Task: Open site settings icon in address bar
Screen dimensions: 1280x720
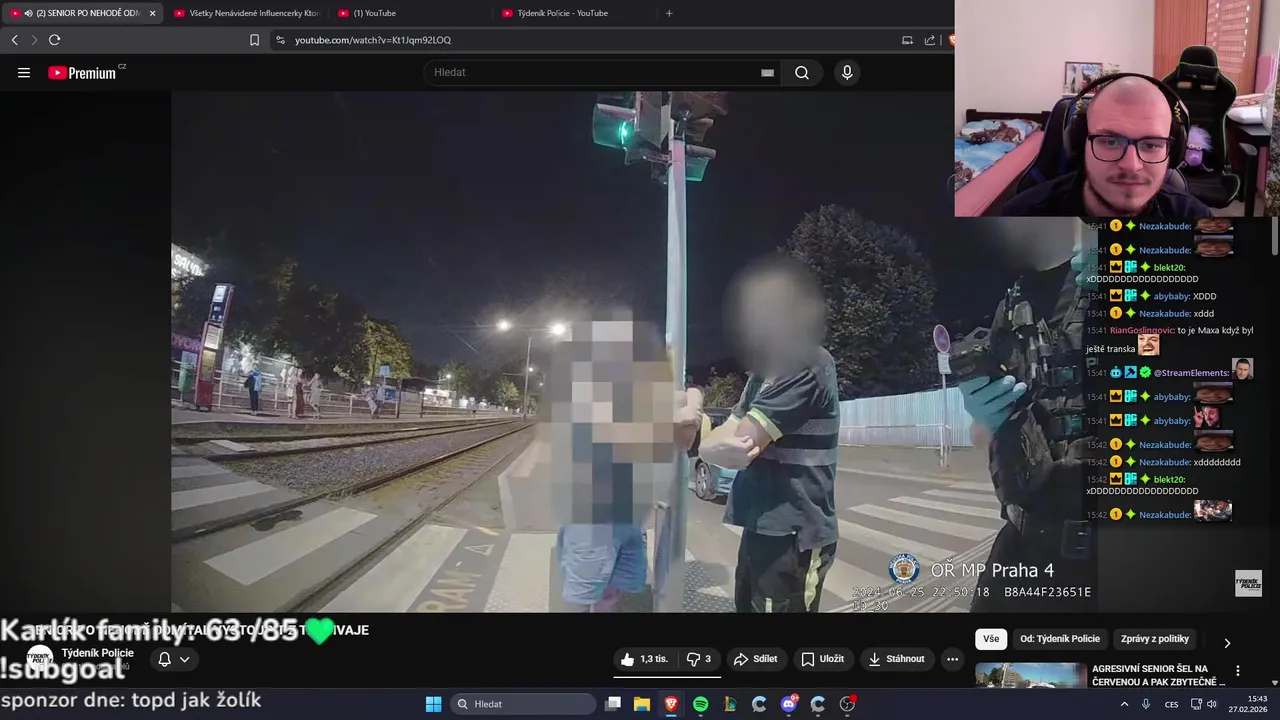Action: pyautogui.click(x=280, y=40)
